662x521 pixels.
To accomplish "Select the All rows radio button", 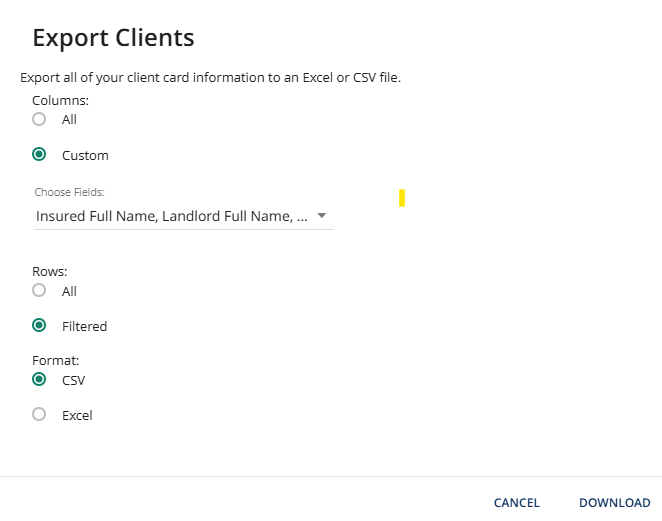I will 39,291.
